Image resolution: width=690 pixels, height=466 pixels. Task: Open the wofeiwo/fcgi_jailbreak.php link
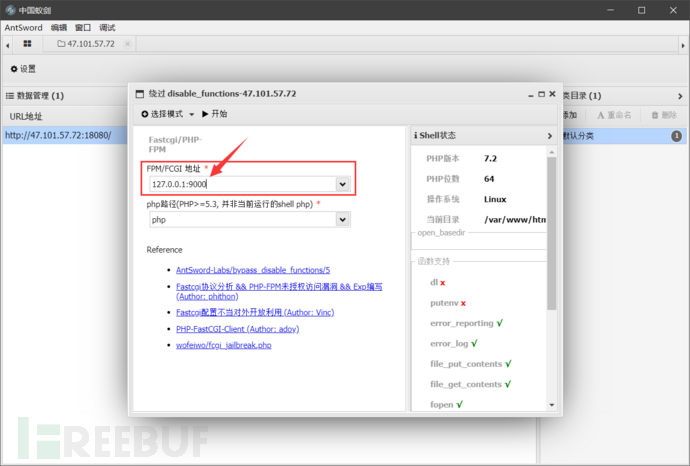(224, 345)
